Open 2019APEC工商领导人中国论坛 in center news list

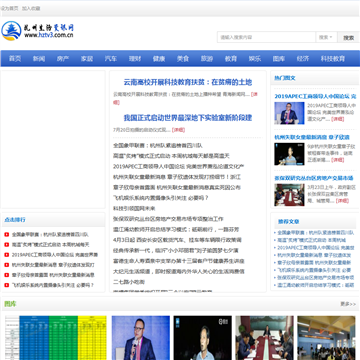click(179, 166)
